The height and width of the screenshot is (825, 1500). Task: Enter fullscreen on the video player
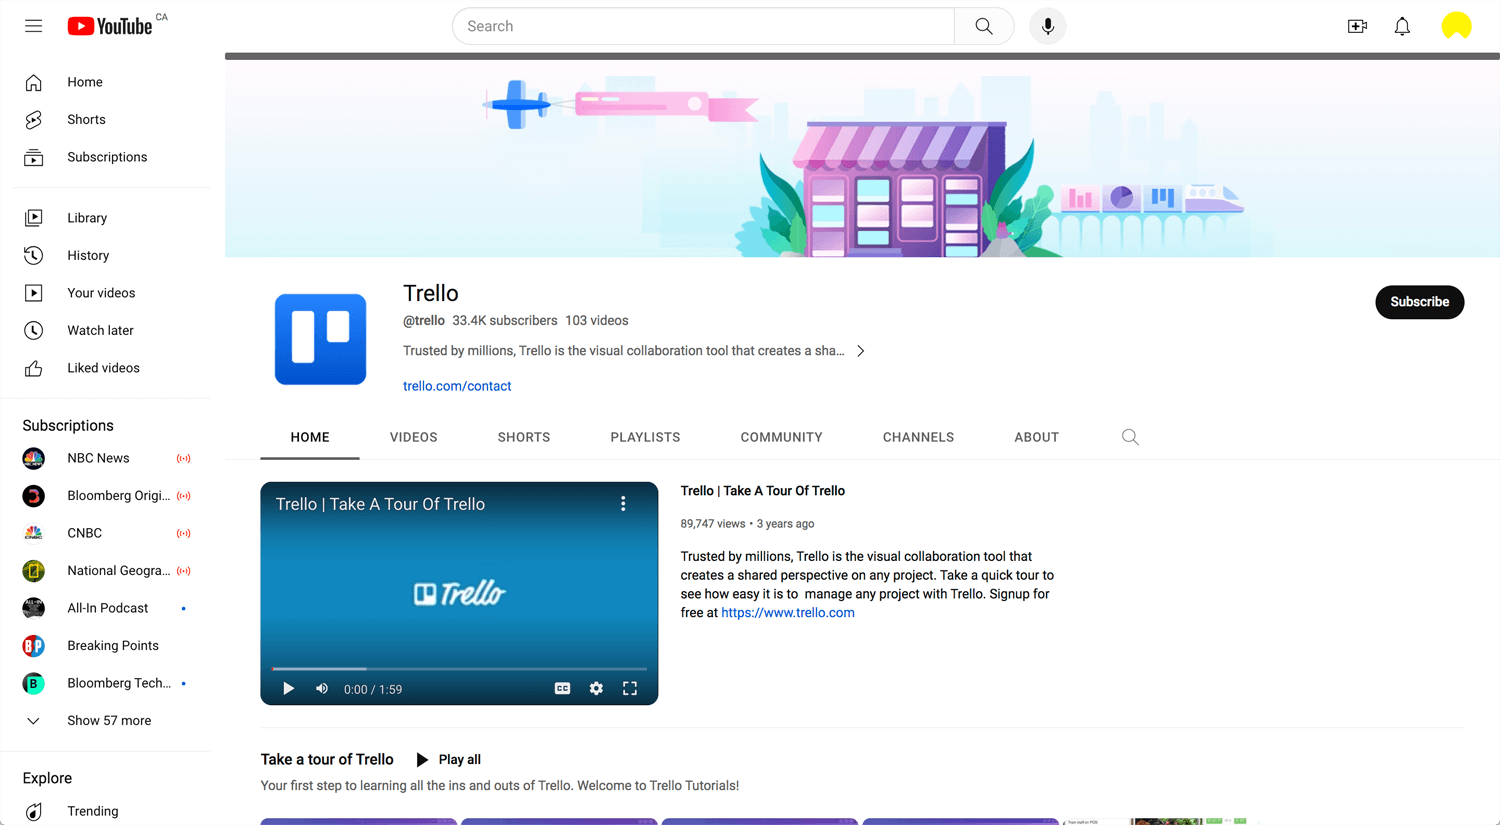click(x=630, y=688)
